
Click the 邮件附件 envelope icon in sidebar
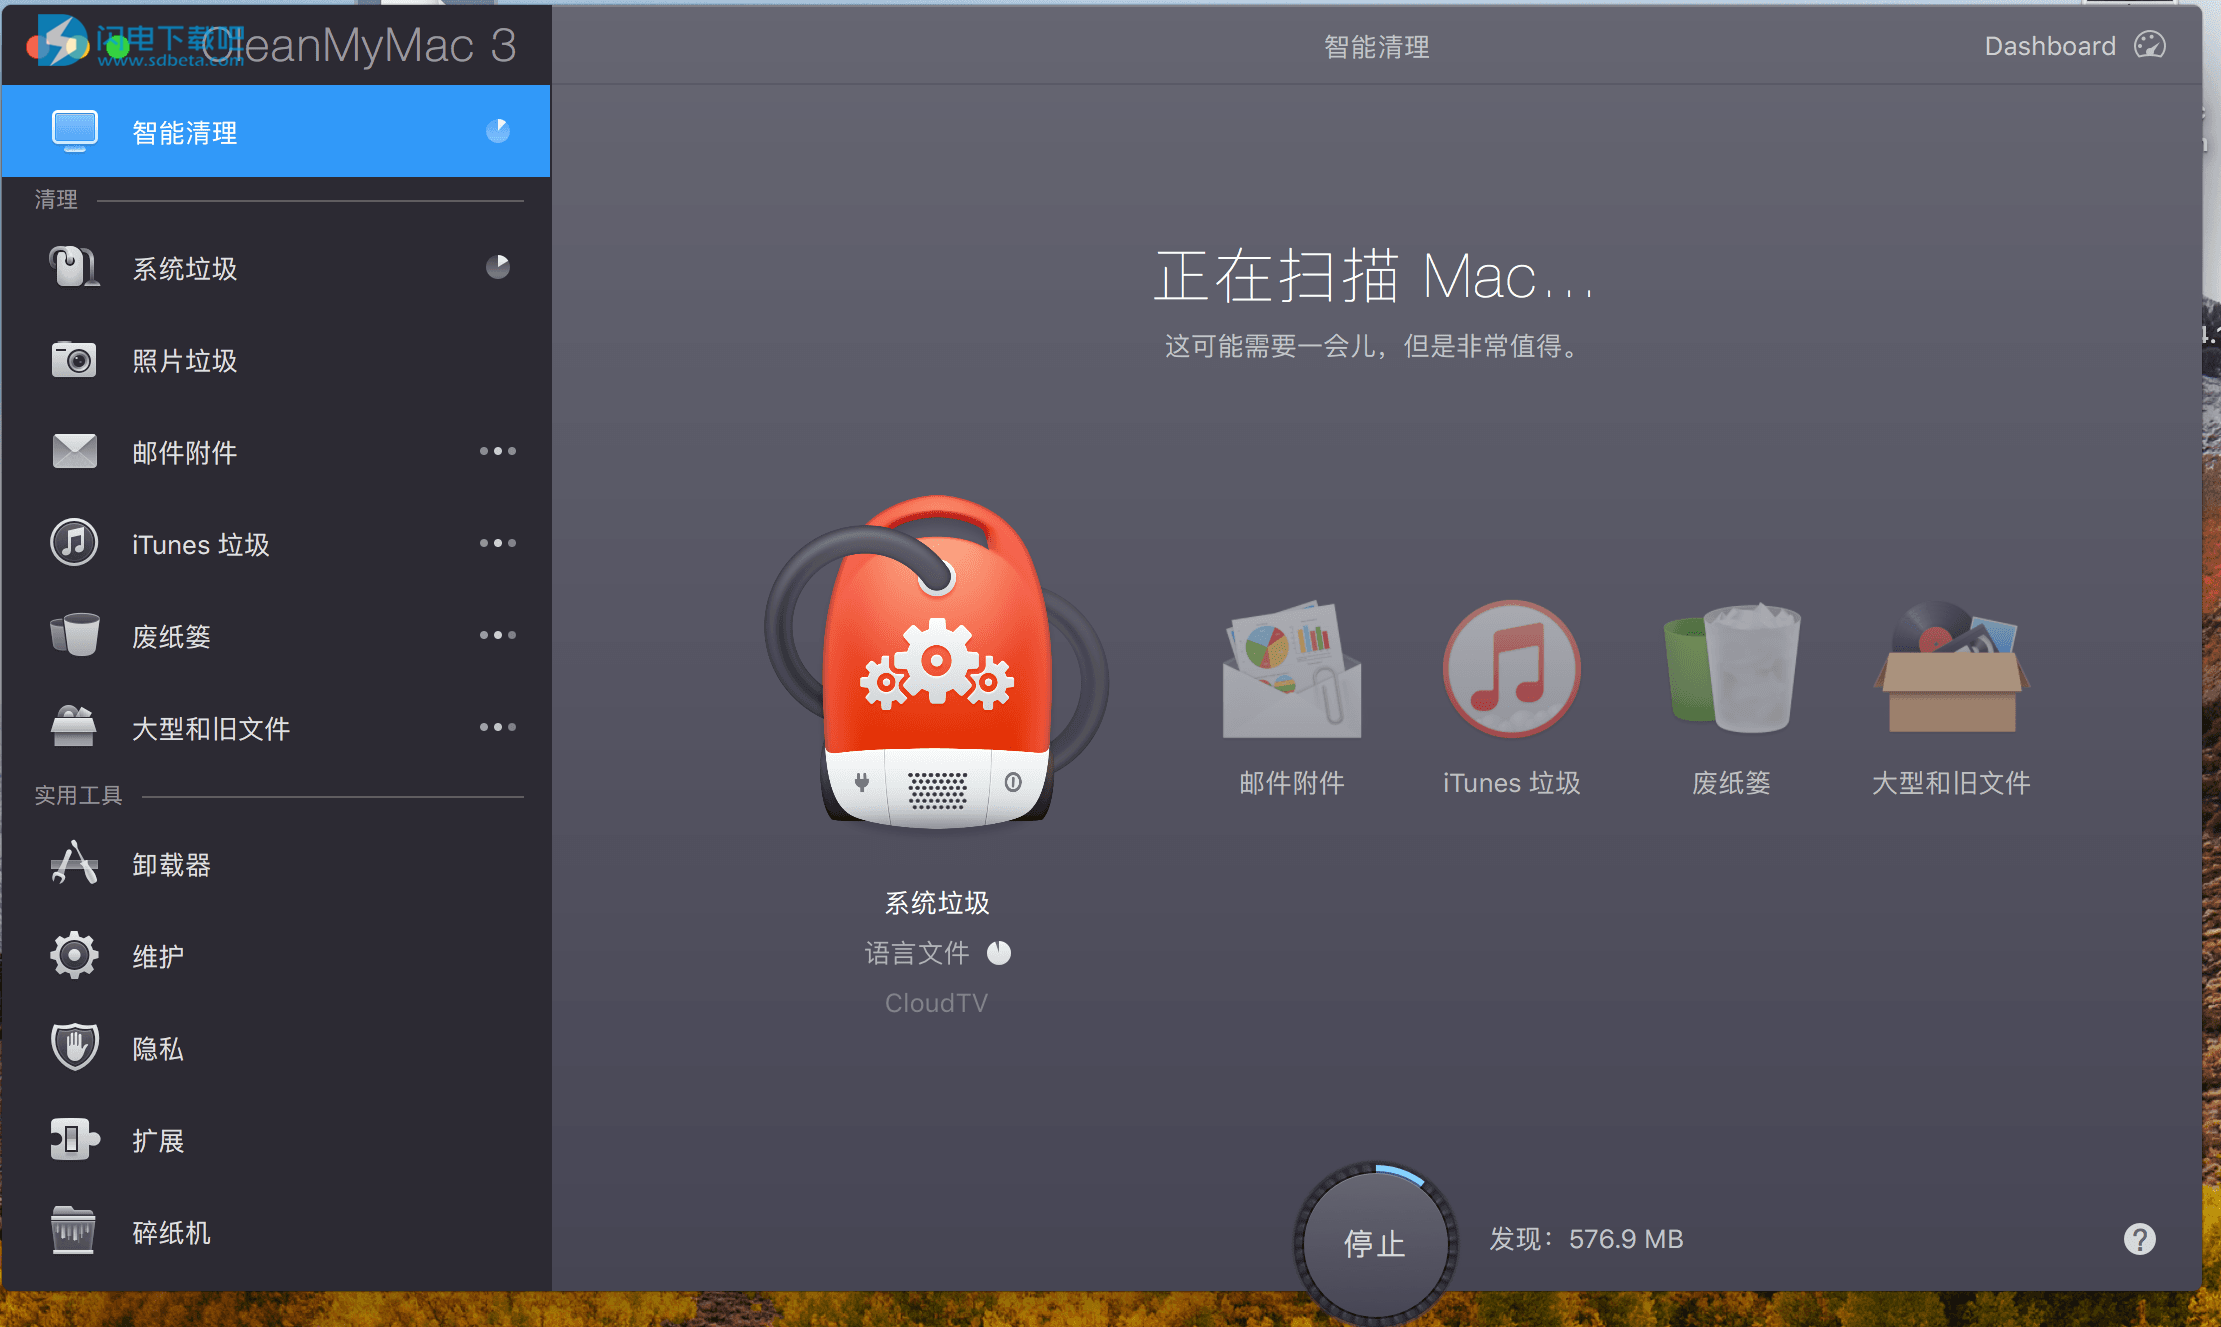(75, 451)
